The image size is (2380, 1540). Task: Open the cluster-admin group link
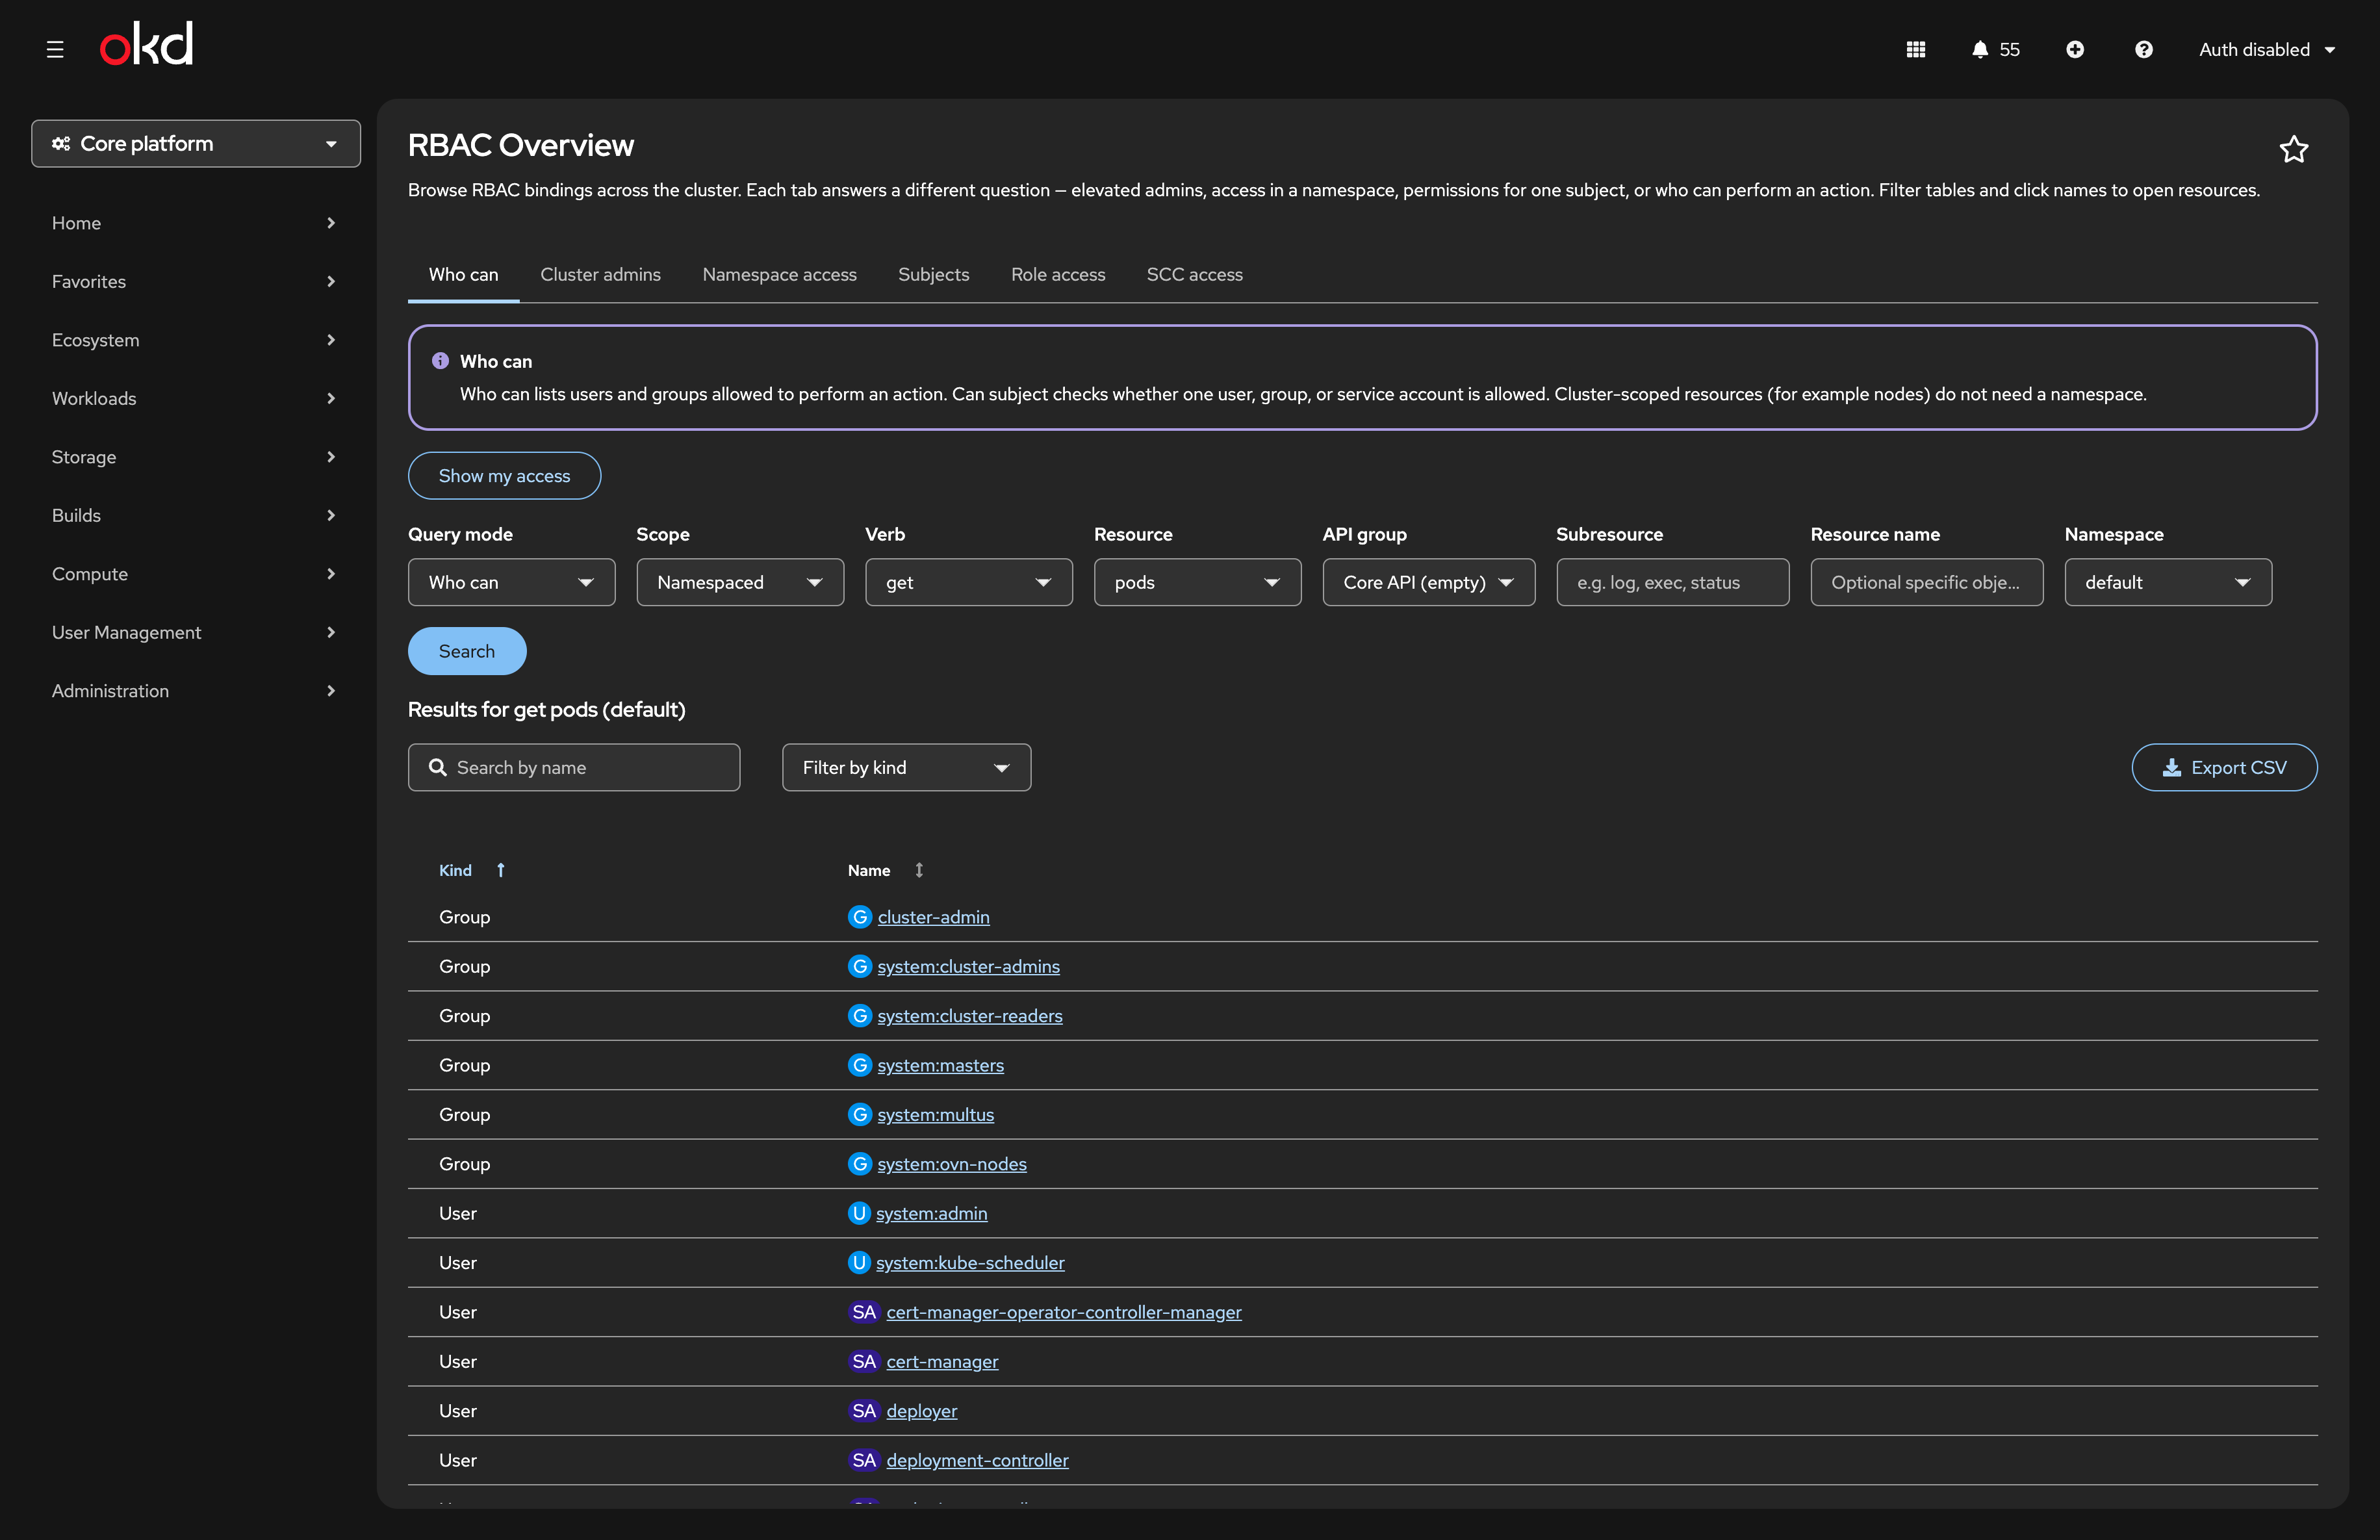click(933, 917)
